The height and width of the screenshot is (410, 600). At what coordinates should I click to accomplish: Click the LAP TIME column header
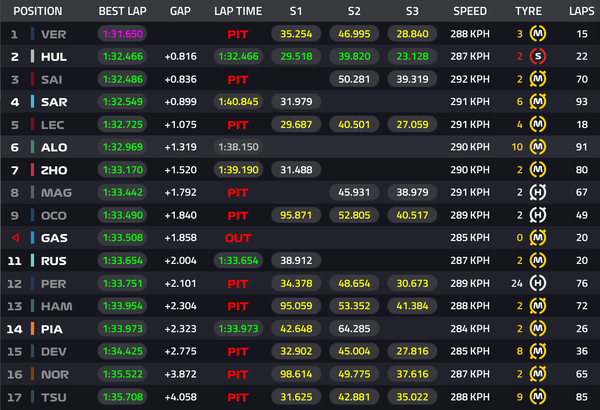[x=238, y=10]
